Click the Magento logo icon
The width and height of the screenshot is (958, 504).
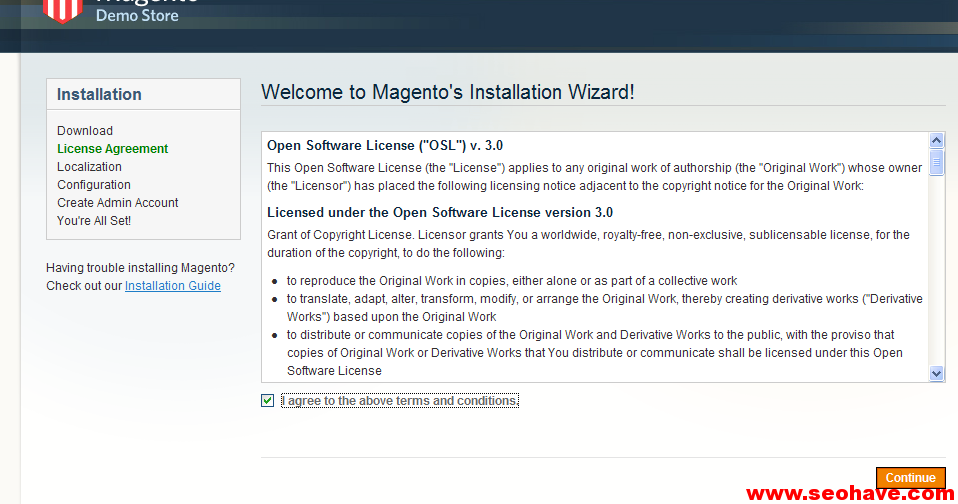(x=63, y=11)
